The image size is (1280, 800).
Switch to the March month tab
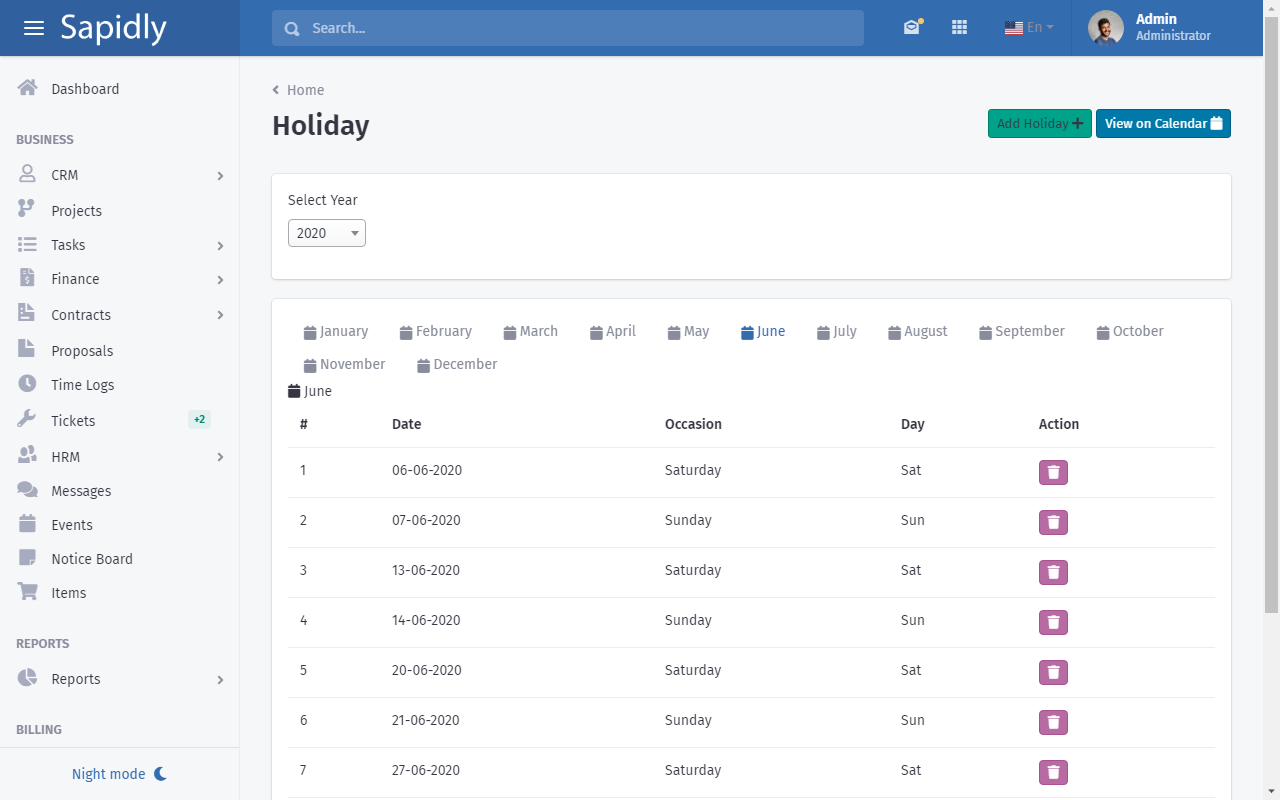point(530,332)
